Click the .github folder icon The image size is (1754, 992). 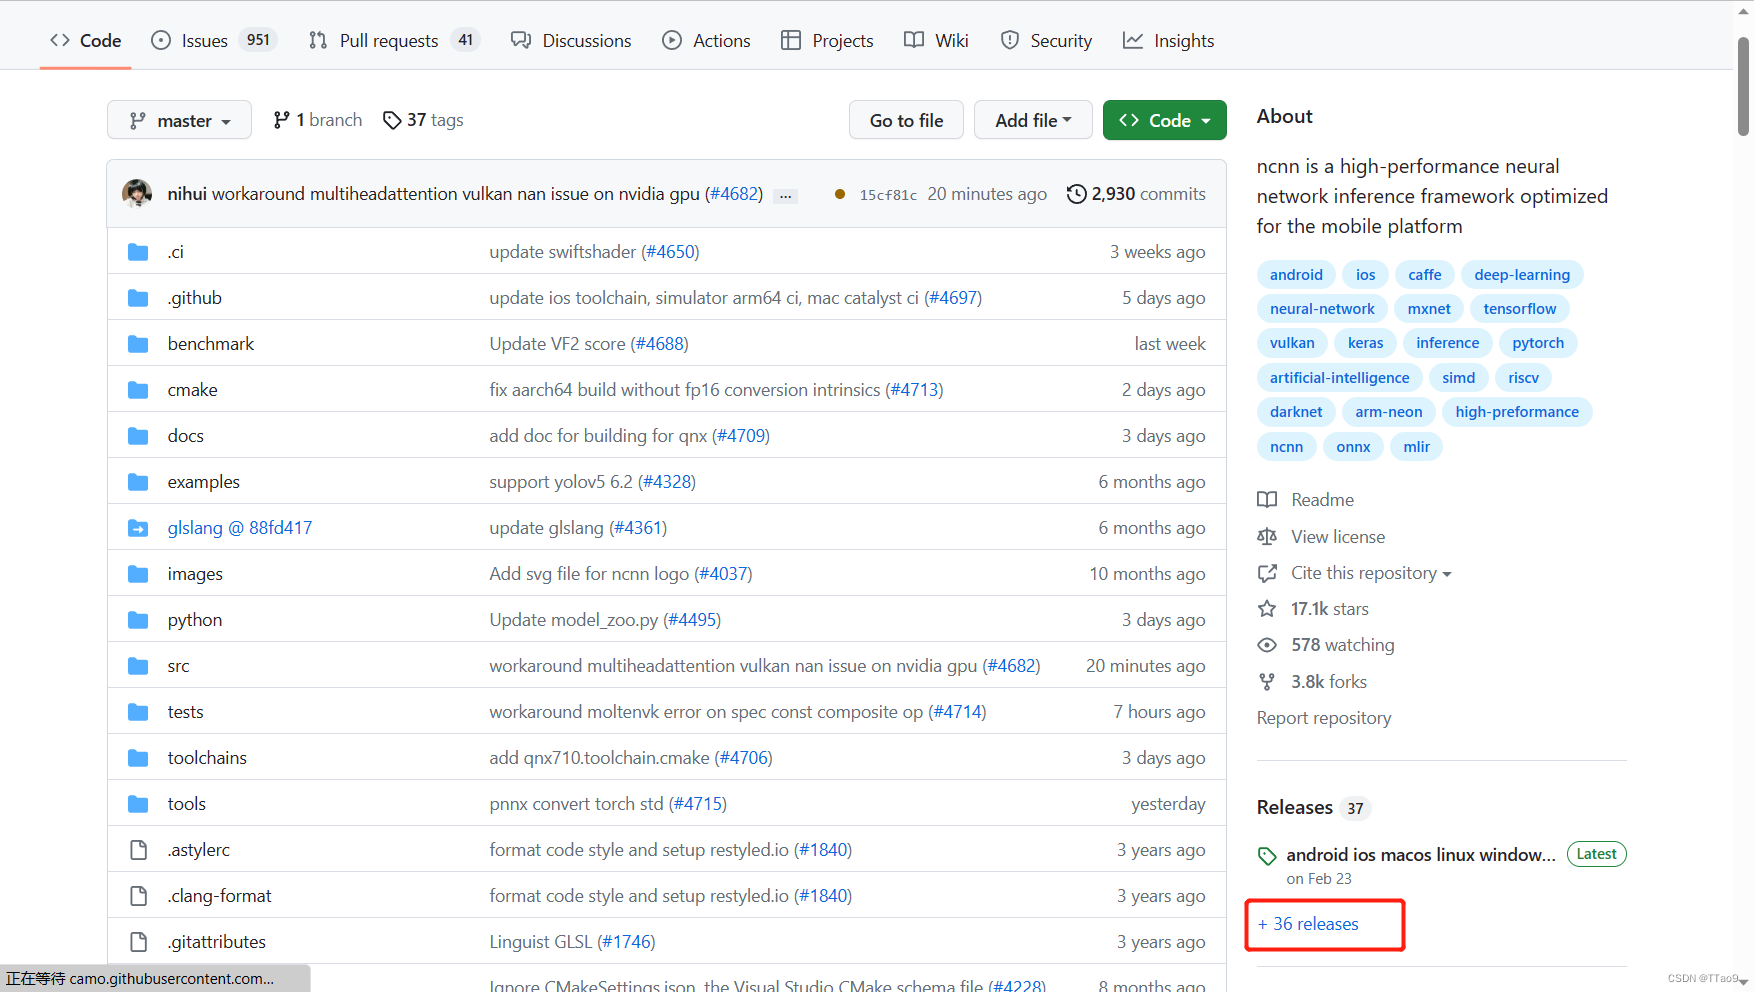(x=138, y=298)
